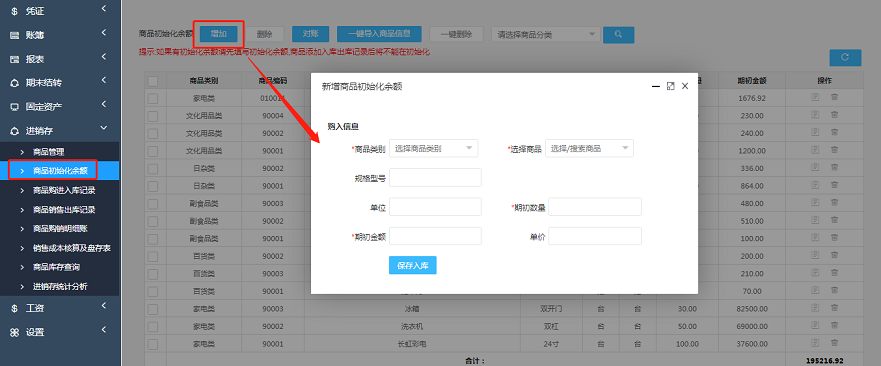881x366 pixels.
Task: Open the 选择/搜索商品 dropdown in dialog
Action: (589, 148)
